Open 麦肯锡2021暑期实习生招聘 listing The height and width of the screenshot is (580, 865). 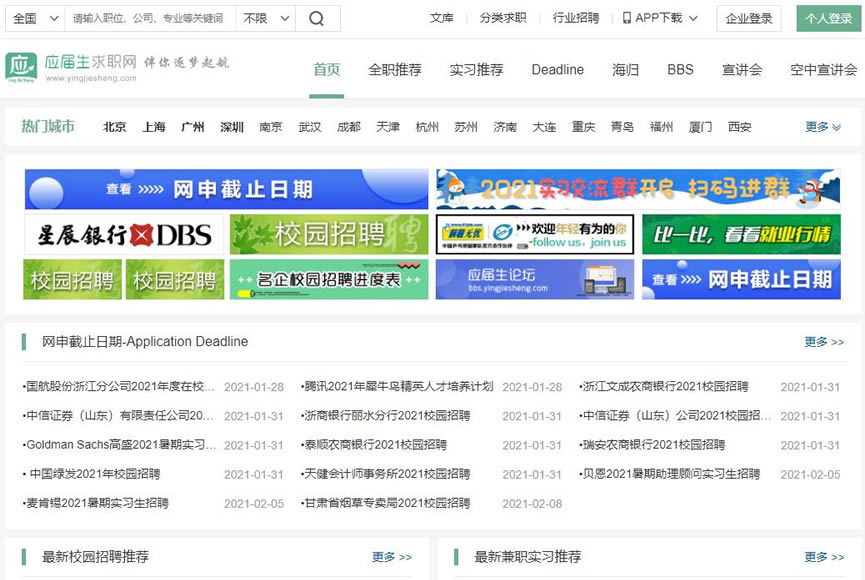pos(95,503)
